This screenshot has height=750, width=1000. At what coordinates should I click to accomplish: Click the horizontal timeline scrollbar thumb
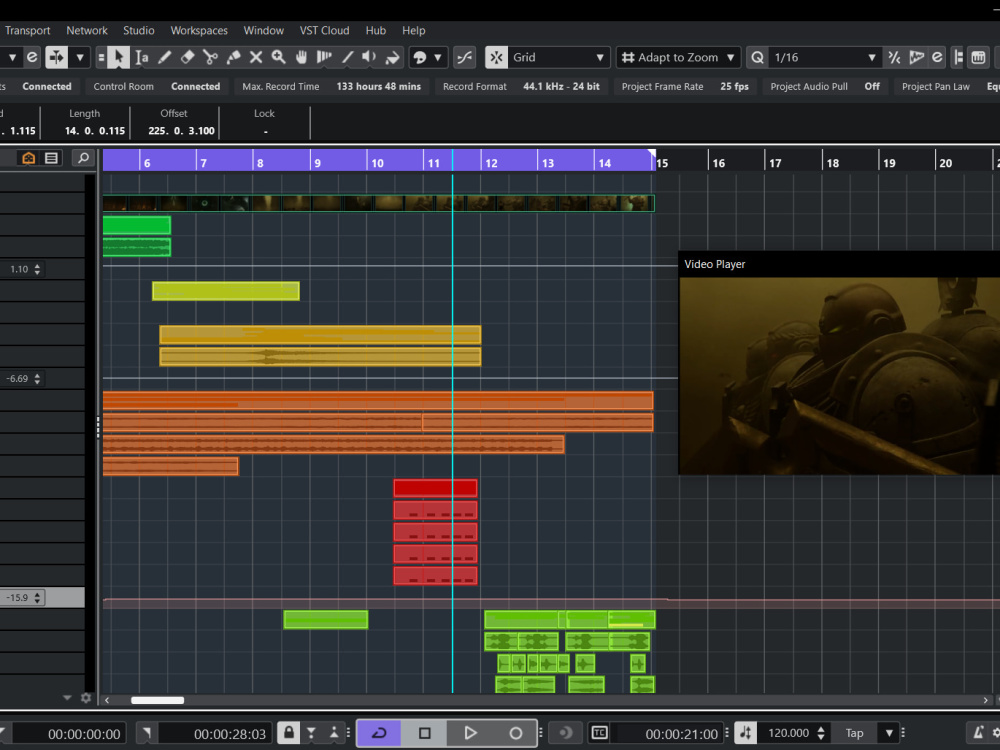[x=158, y=700]
